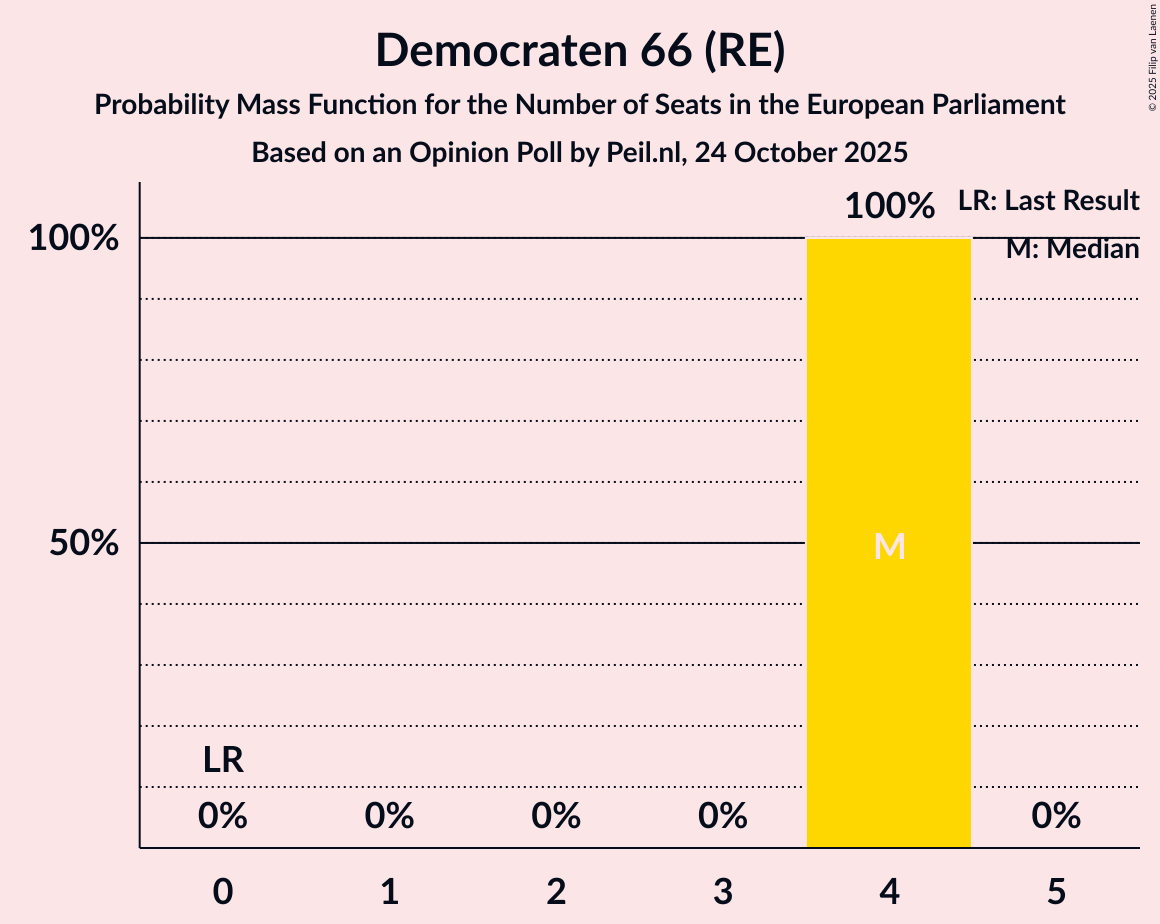The width and height of the screenshot is (1160, 924).
Task: Click the 100% y-axis label
Action: coord(74,239)
